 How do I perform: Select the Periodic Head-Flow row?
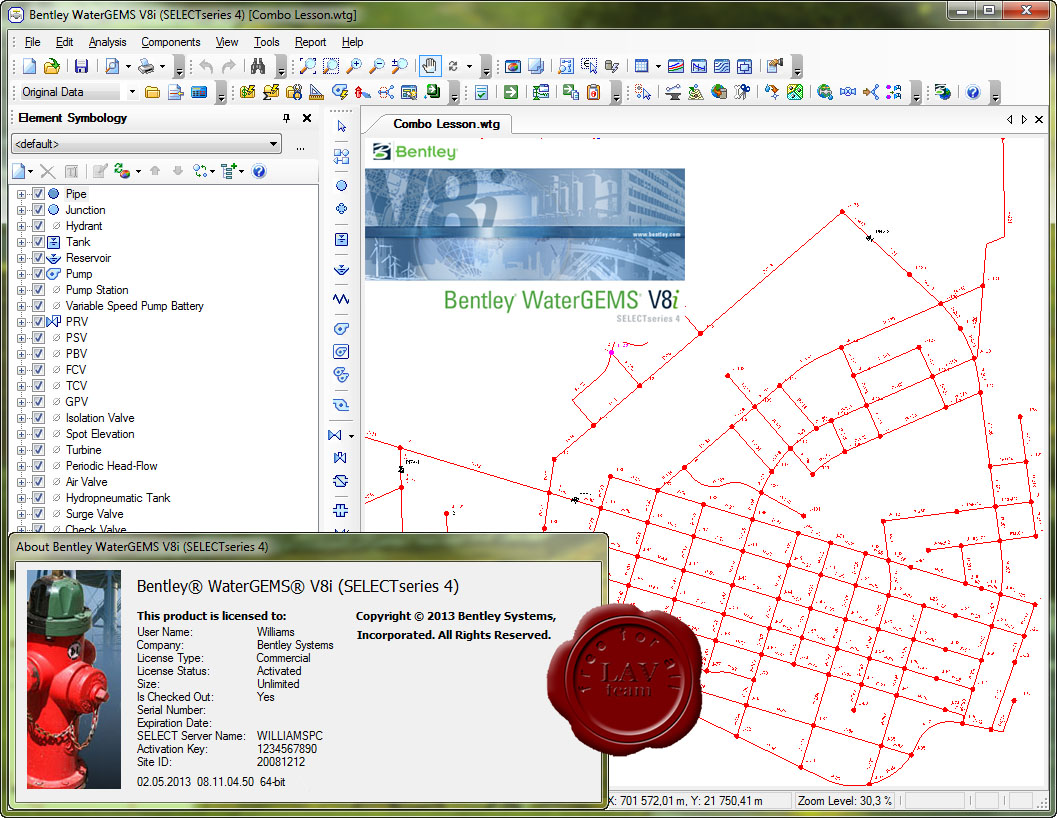[111, 466]
